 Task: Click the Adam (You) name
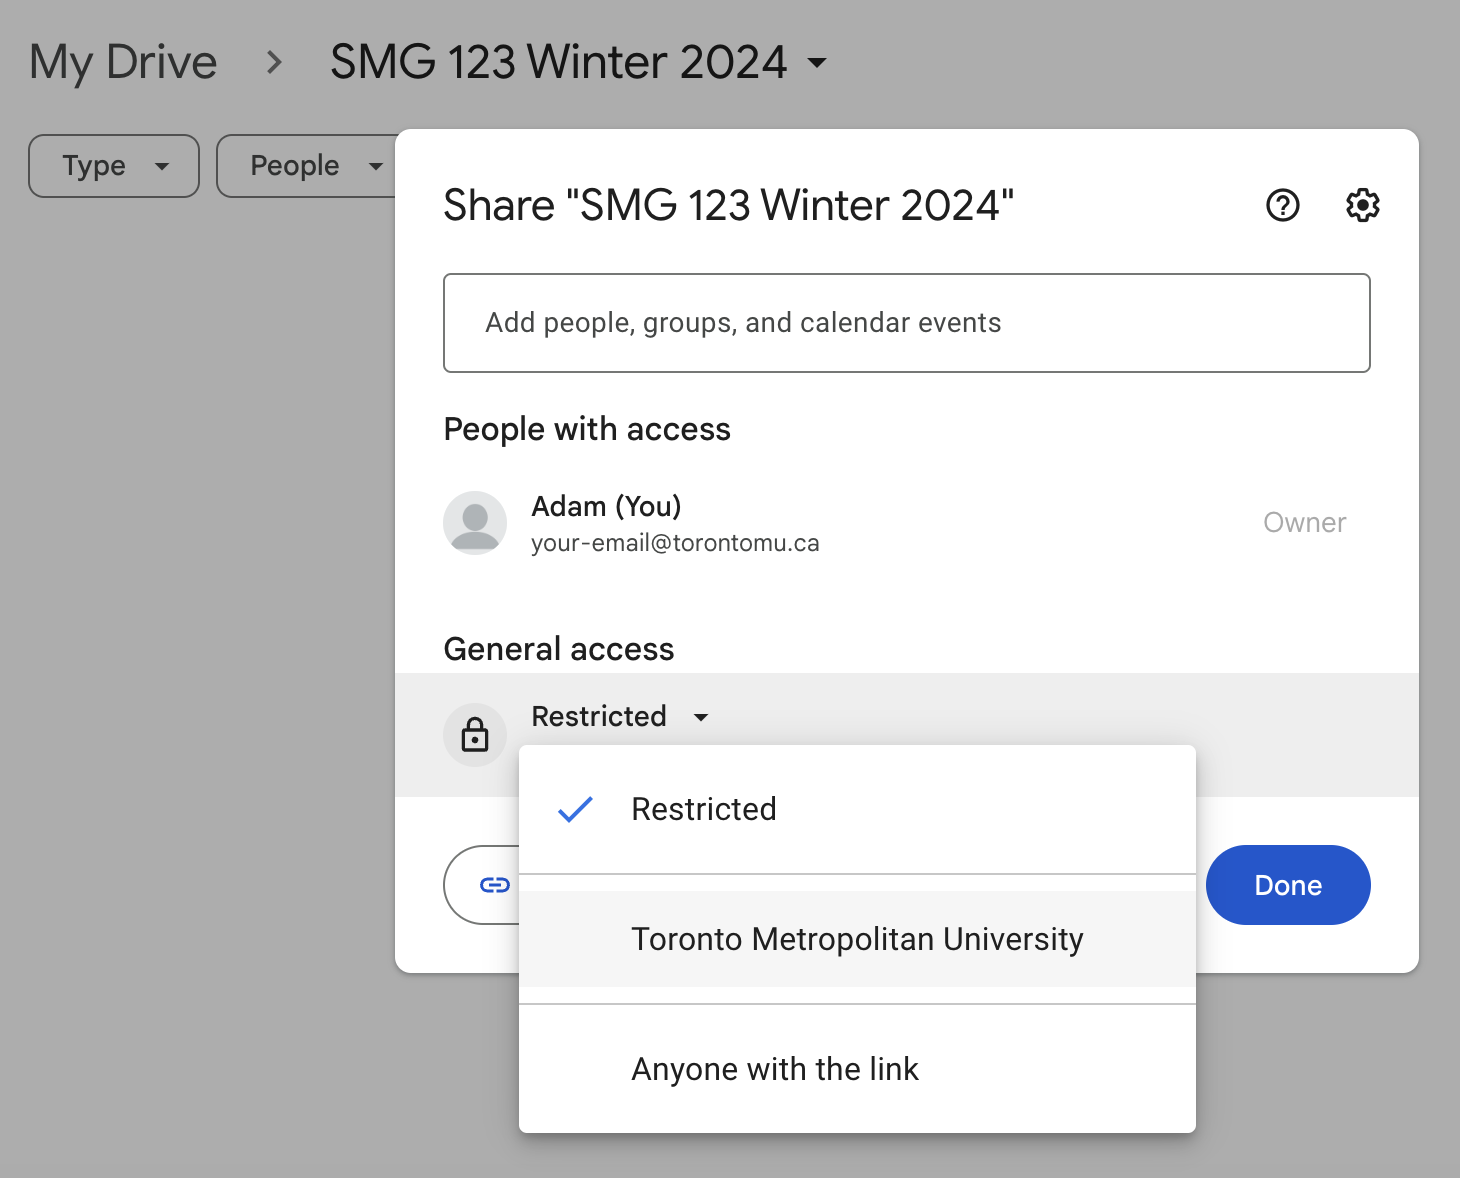coord(606,506)
